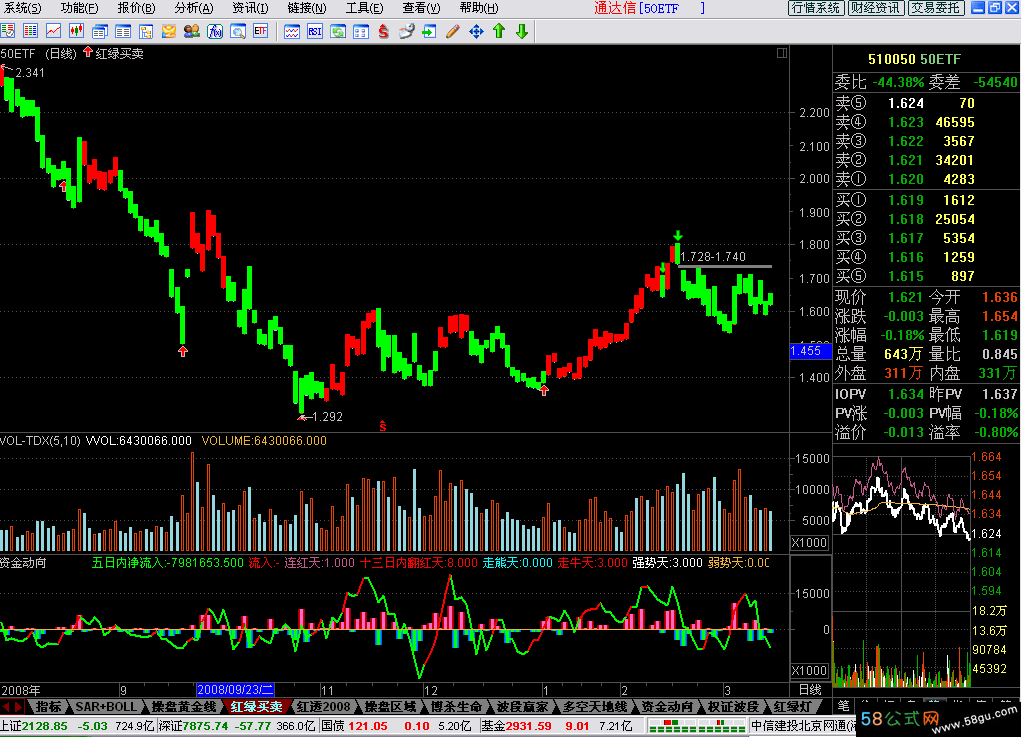Image resolution: width=1021 pixels, height=737 pixels.
Task: Click the 财经资讯 button
Action: [876, 8]
